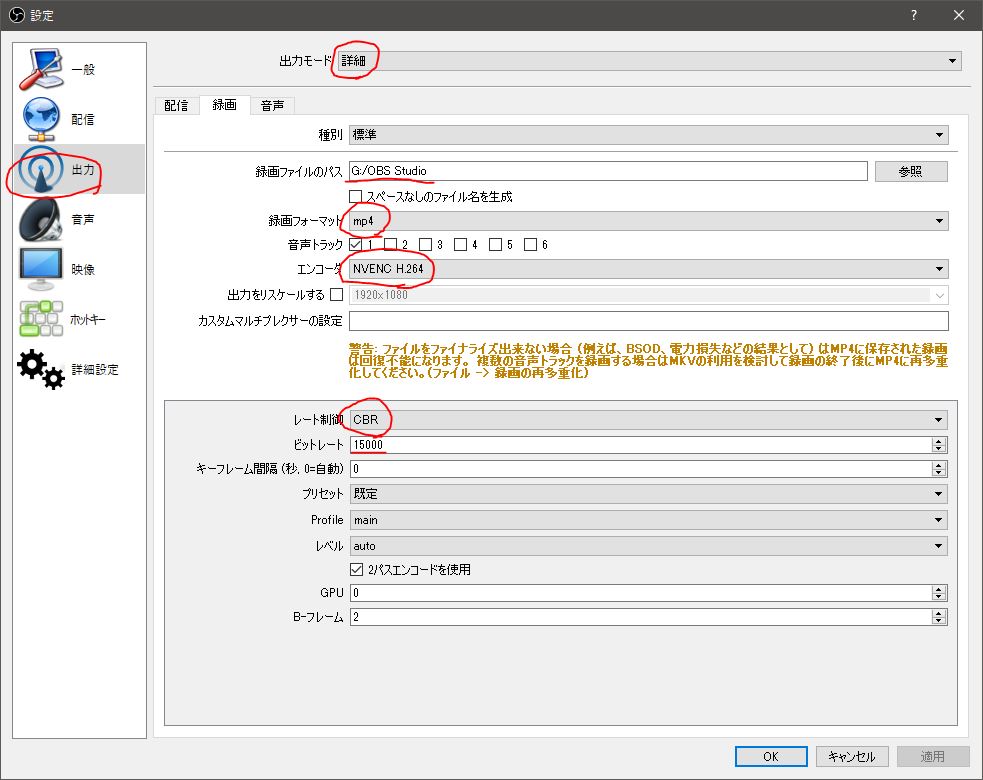The height and width of the screenshot is (780, 983).
Task: Open the プリセット dropdown showing 既定
Action: coord(648,493)
